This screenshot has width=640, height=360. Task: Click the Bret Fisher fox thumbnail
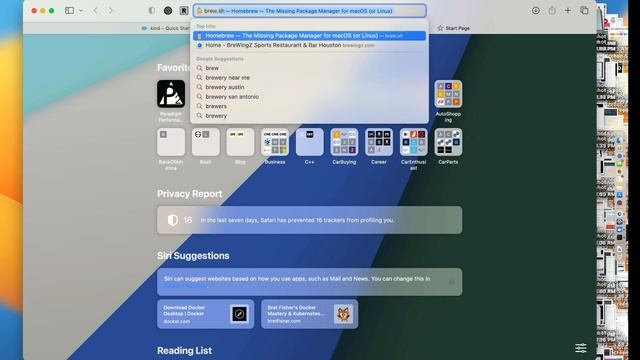(x=343, y=314)
